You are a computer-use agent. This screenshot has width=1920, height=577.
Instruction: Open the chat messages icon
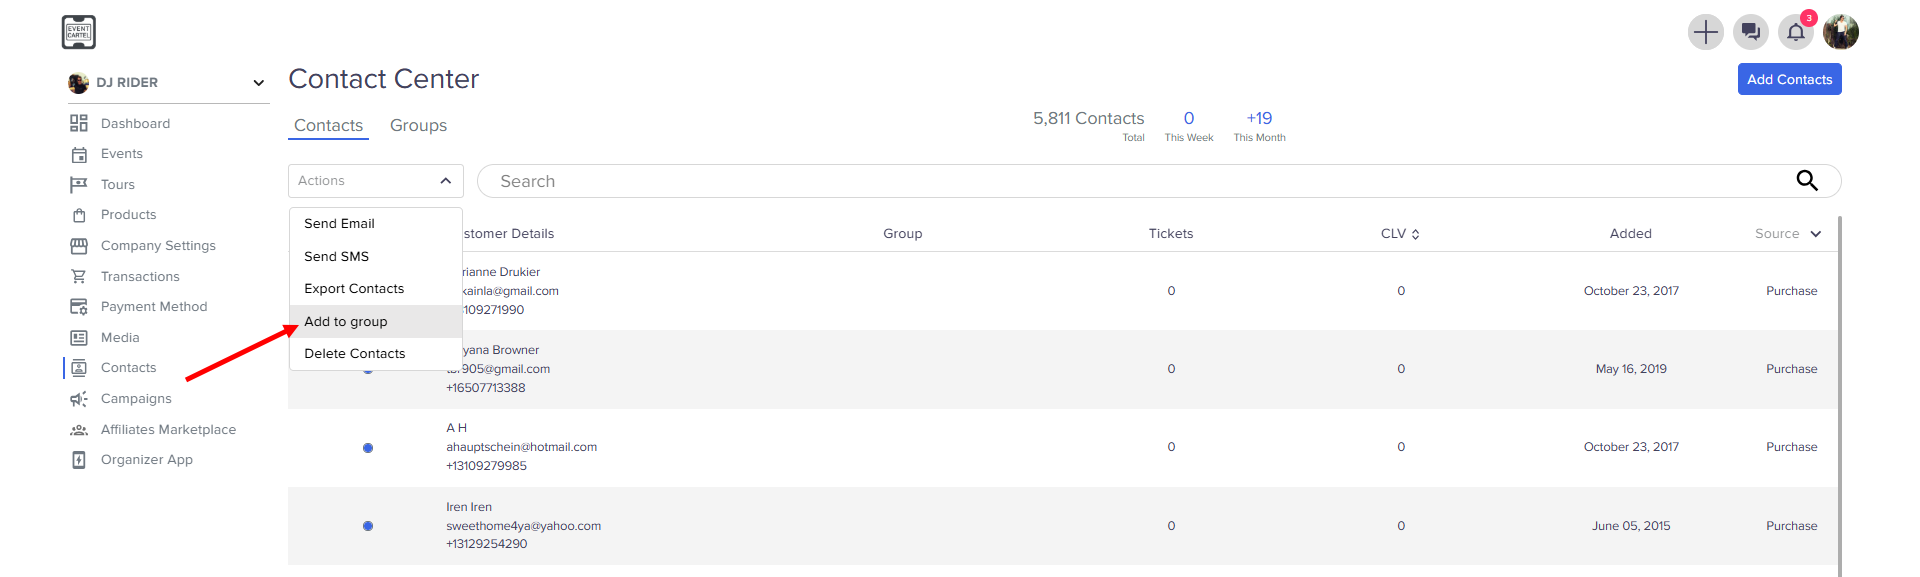point(1750,32)
